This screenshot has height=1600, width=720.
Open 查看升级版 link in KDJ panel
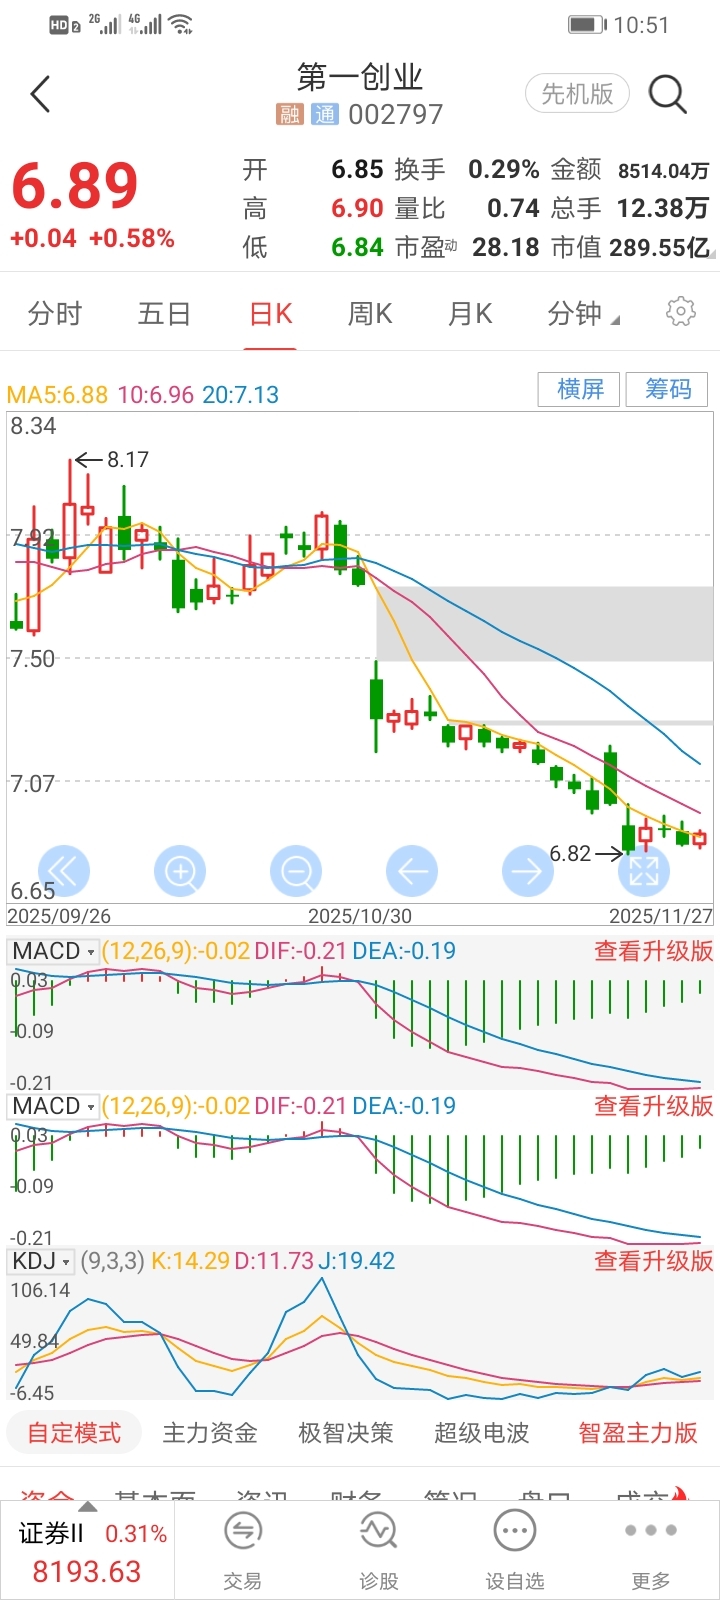(x=654, y=1261)
